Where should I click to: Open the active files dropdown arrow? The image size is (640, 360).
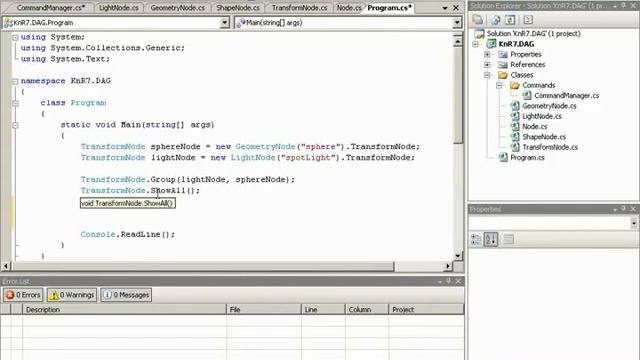tap(445, 8)
